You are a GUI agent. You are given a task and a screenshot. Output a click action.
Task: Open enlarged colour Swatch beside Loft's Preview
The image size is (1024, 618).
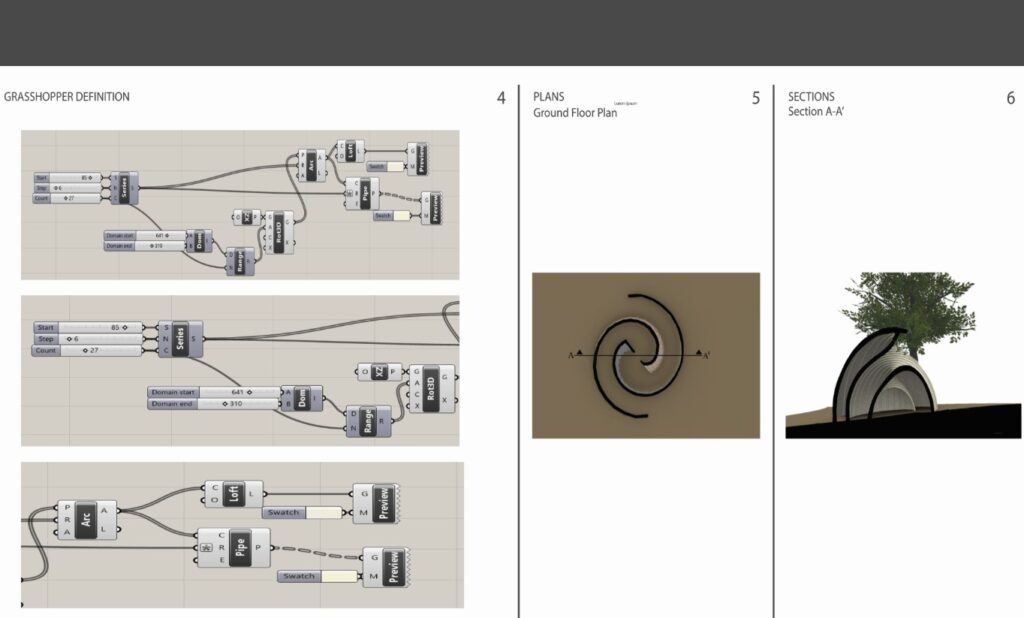click(323, 513)
